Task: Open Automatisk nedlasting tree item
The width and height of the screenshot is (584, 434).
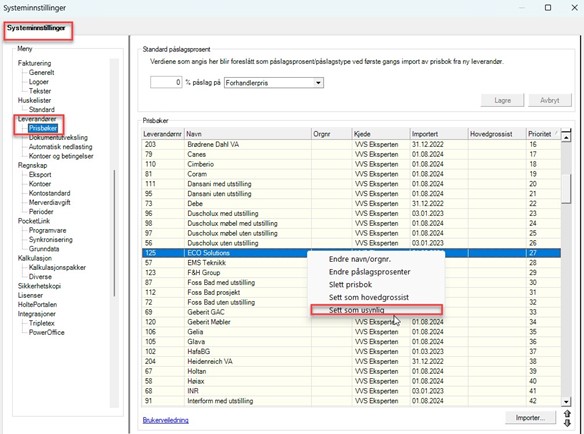Action: (60, 147)
